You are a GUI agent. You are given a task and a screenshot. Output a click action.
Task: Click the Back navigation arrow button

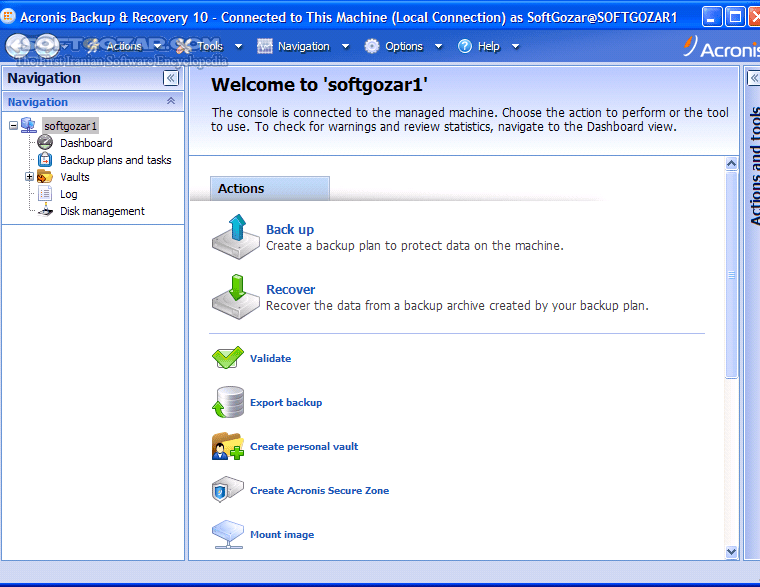point(18,47)
